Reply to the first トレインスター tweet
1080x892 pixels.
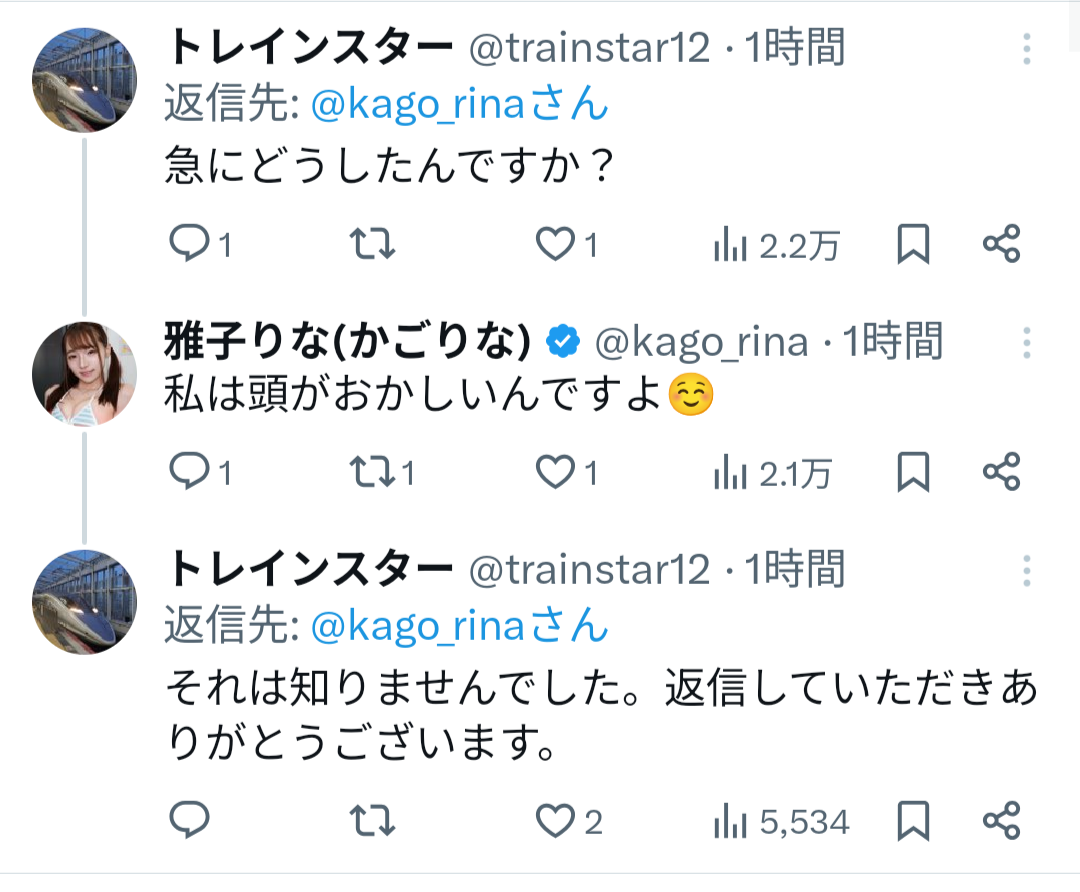[188, 245]
